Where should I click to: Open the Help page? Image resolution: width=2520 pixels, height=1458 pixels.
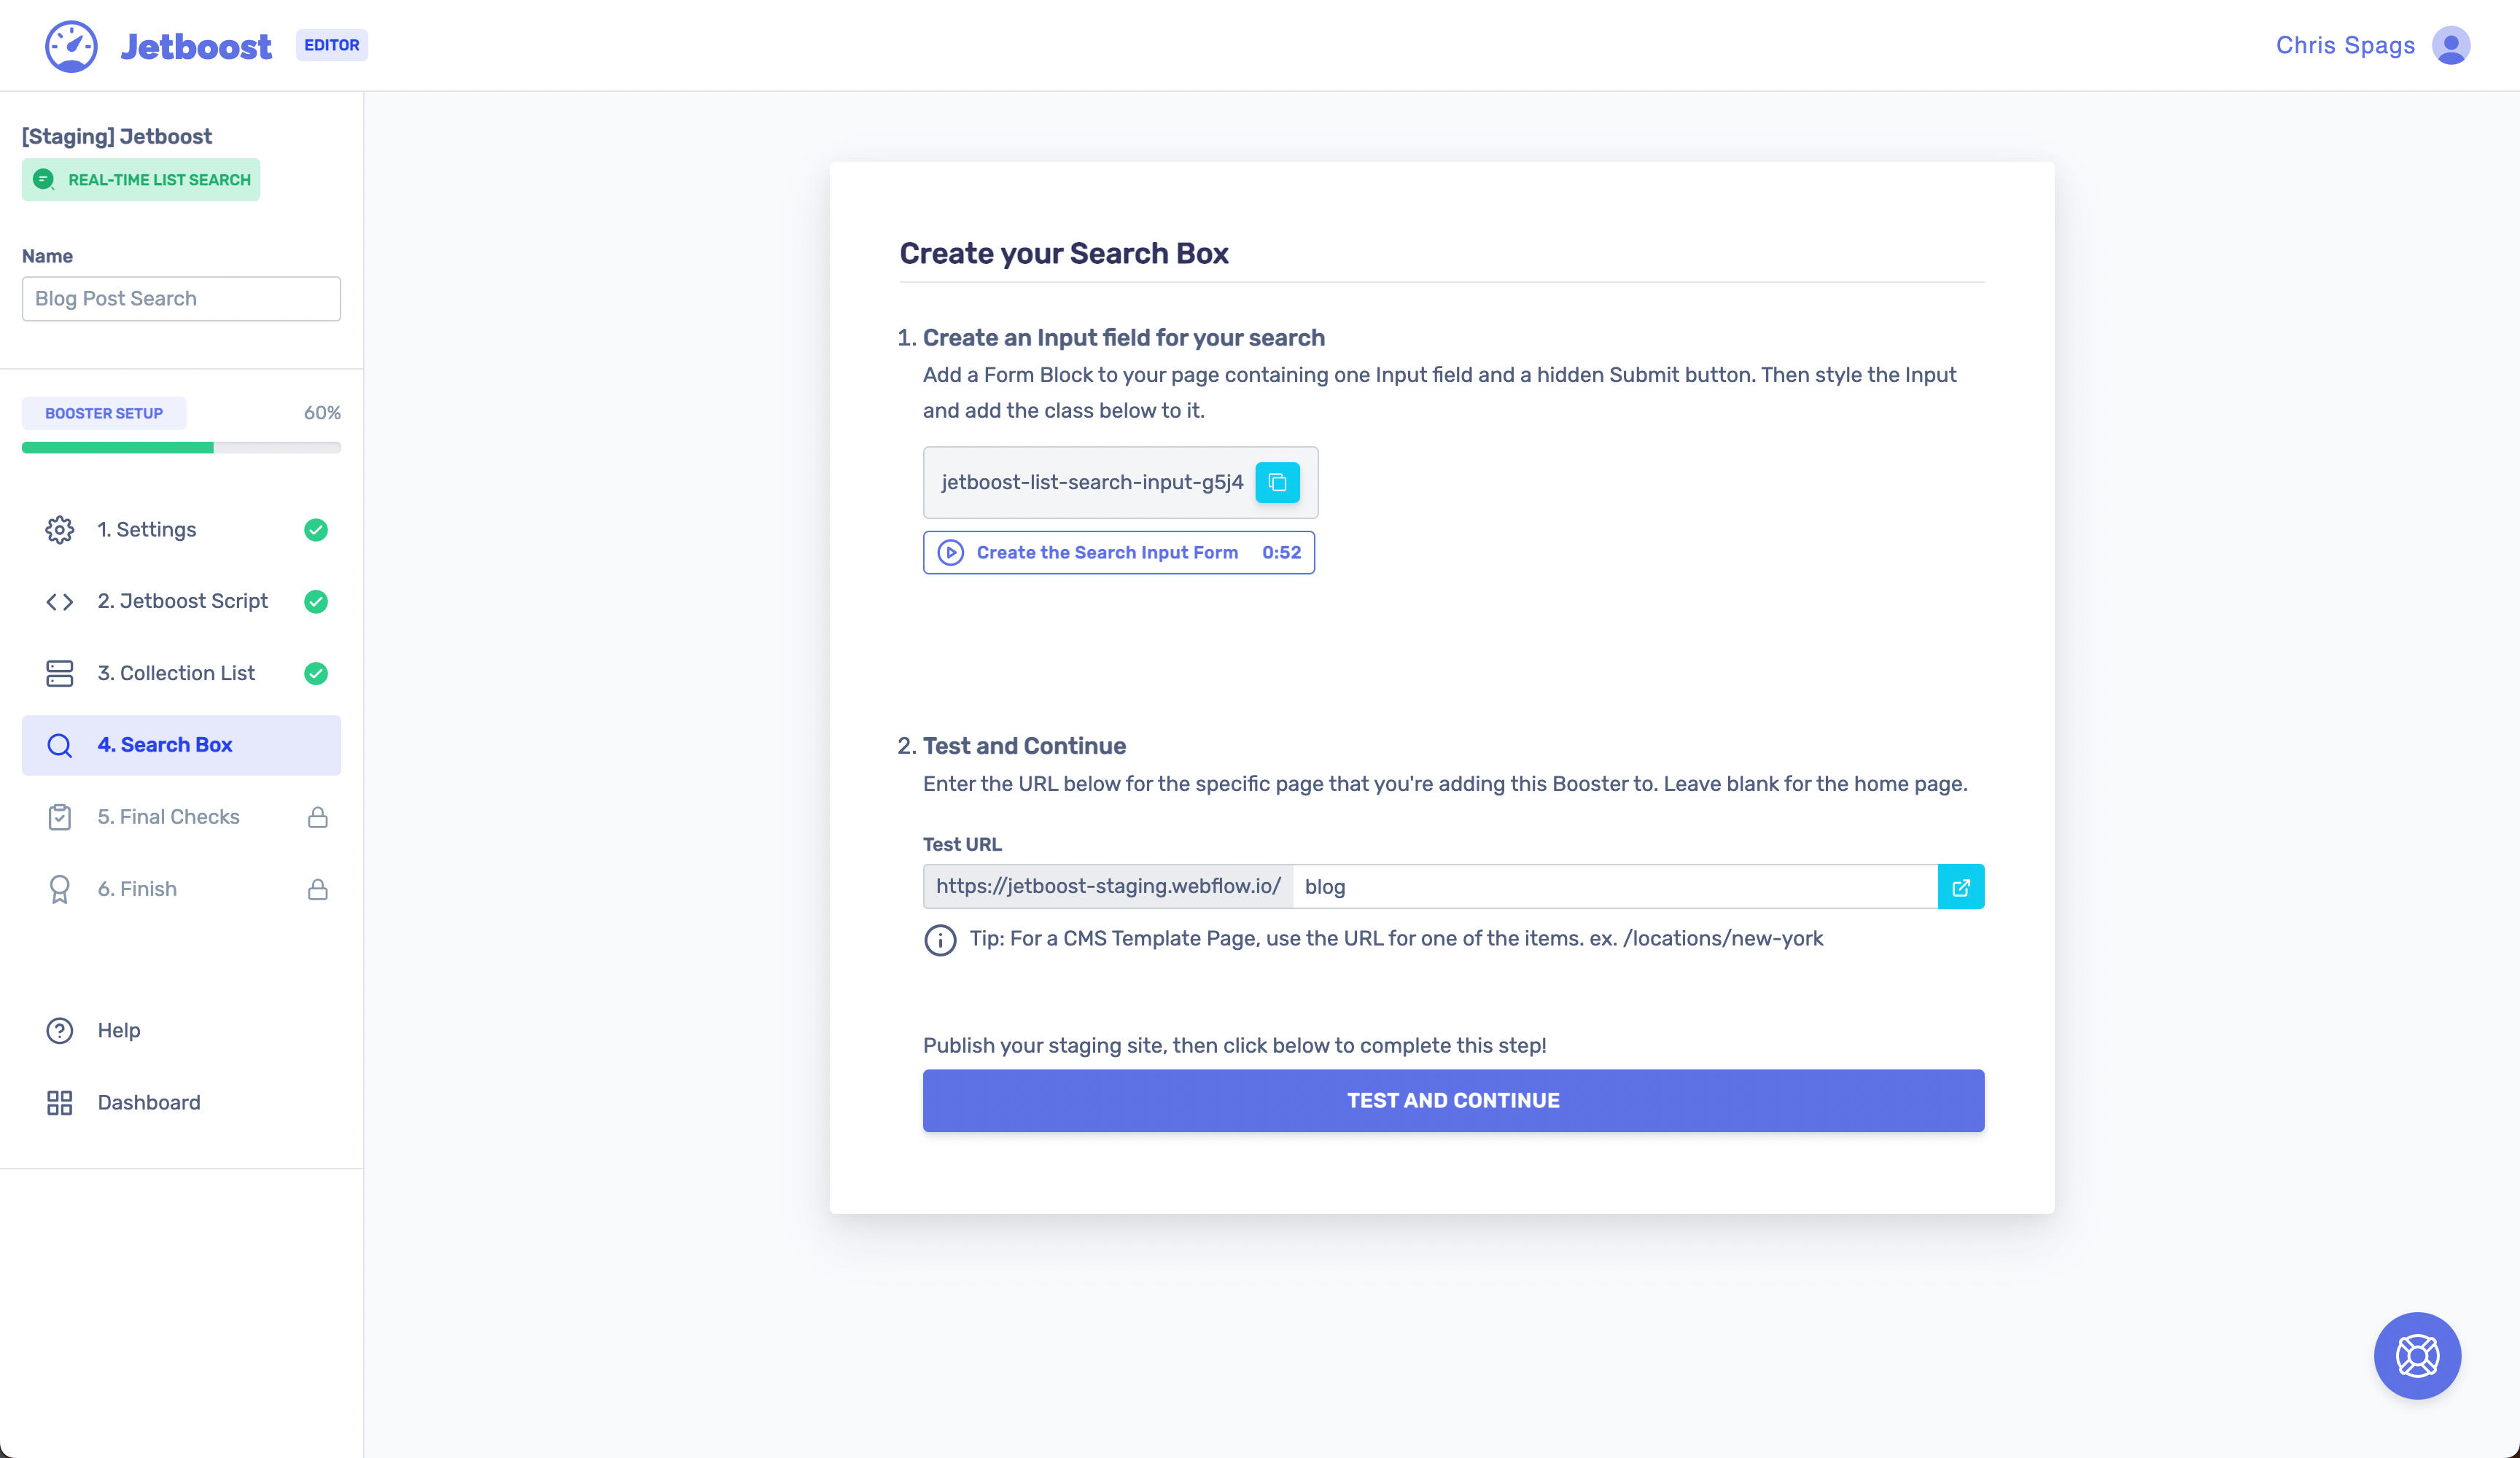118,1030
